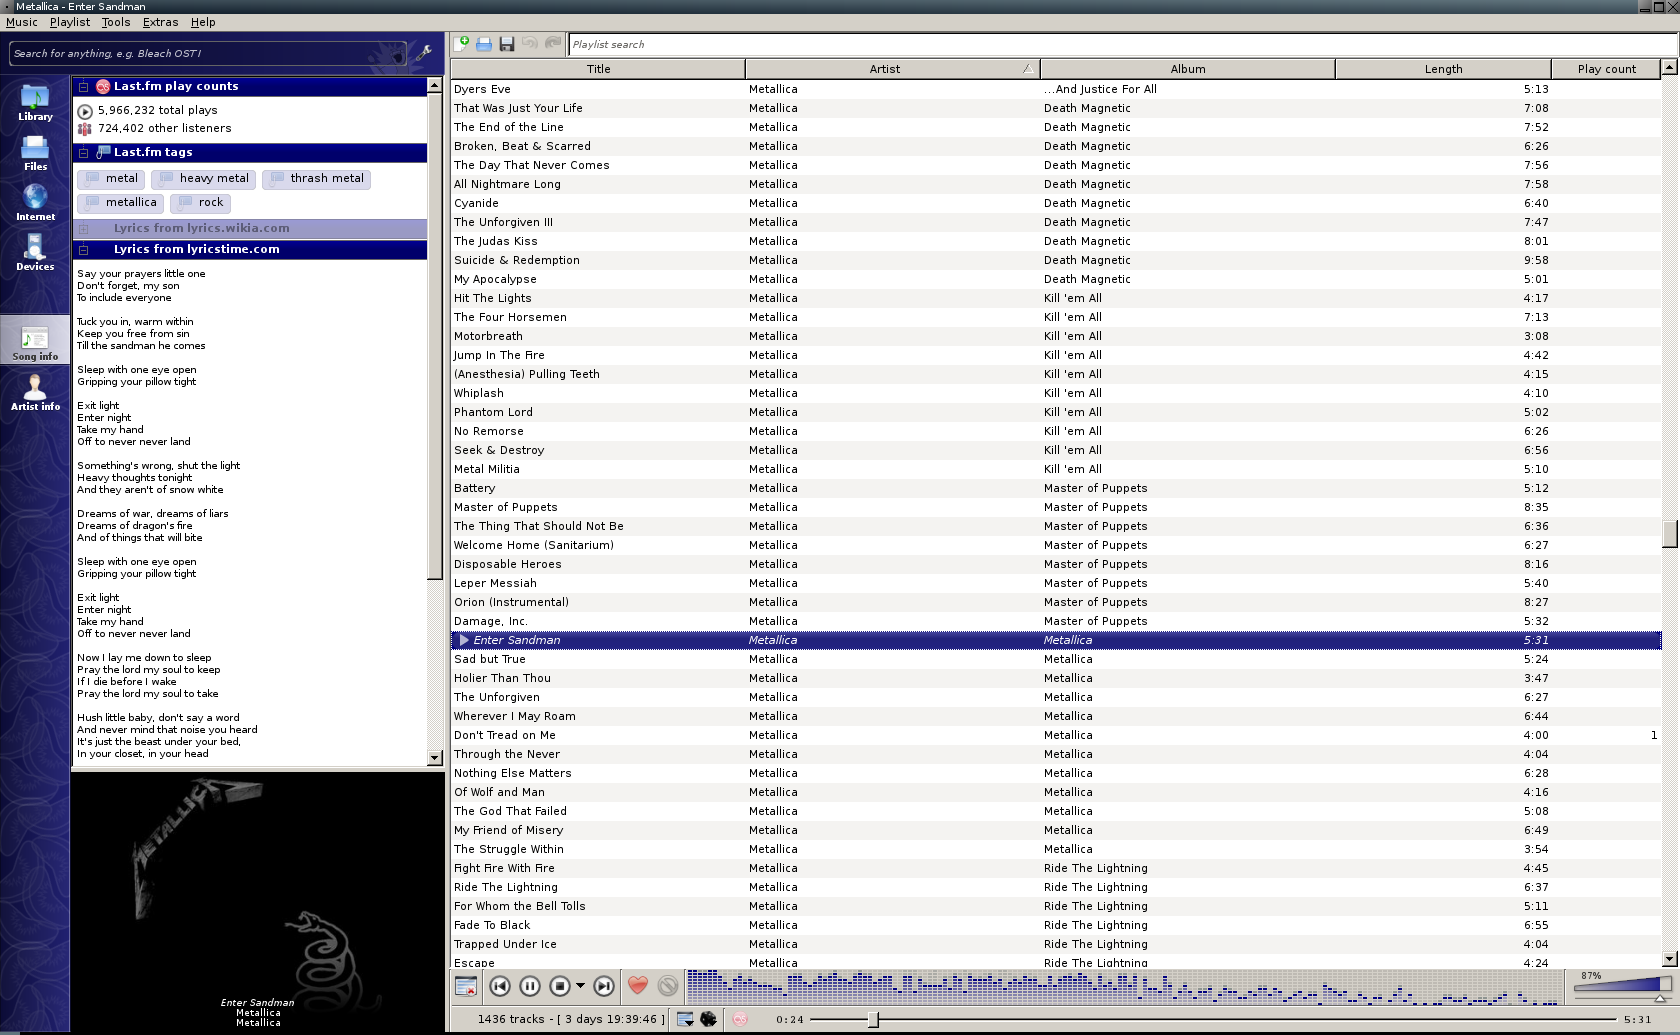
Task: Toggle Last.fm scrobbling in the status bar
Action: tap(740, 1019)
